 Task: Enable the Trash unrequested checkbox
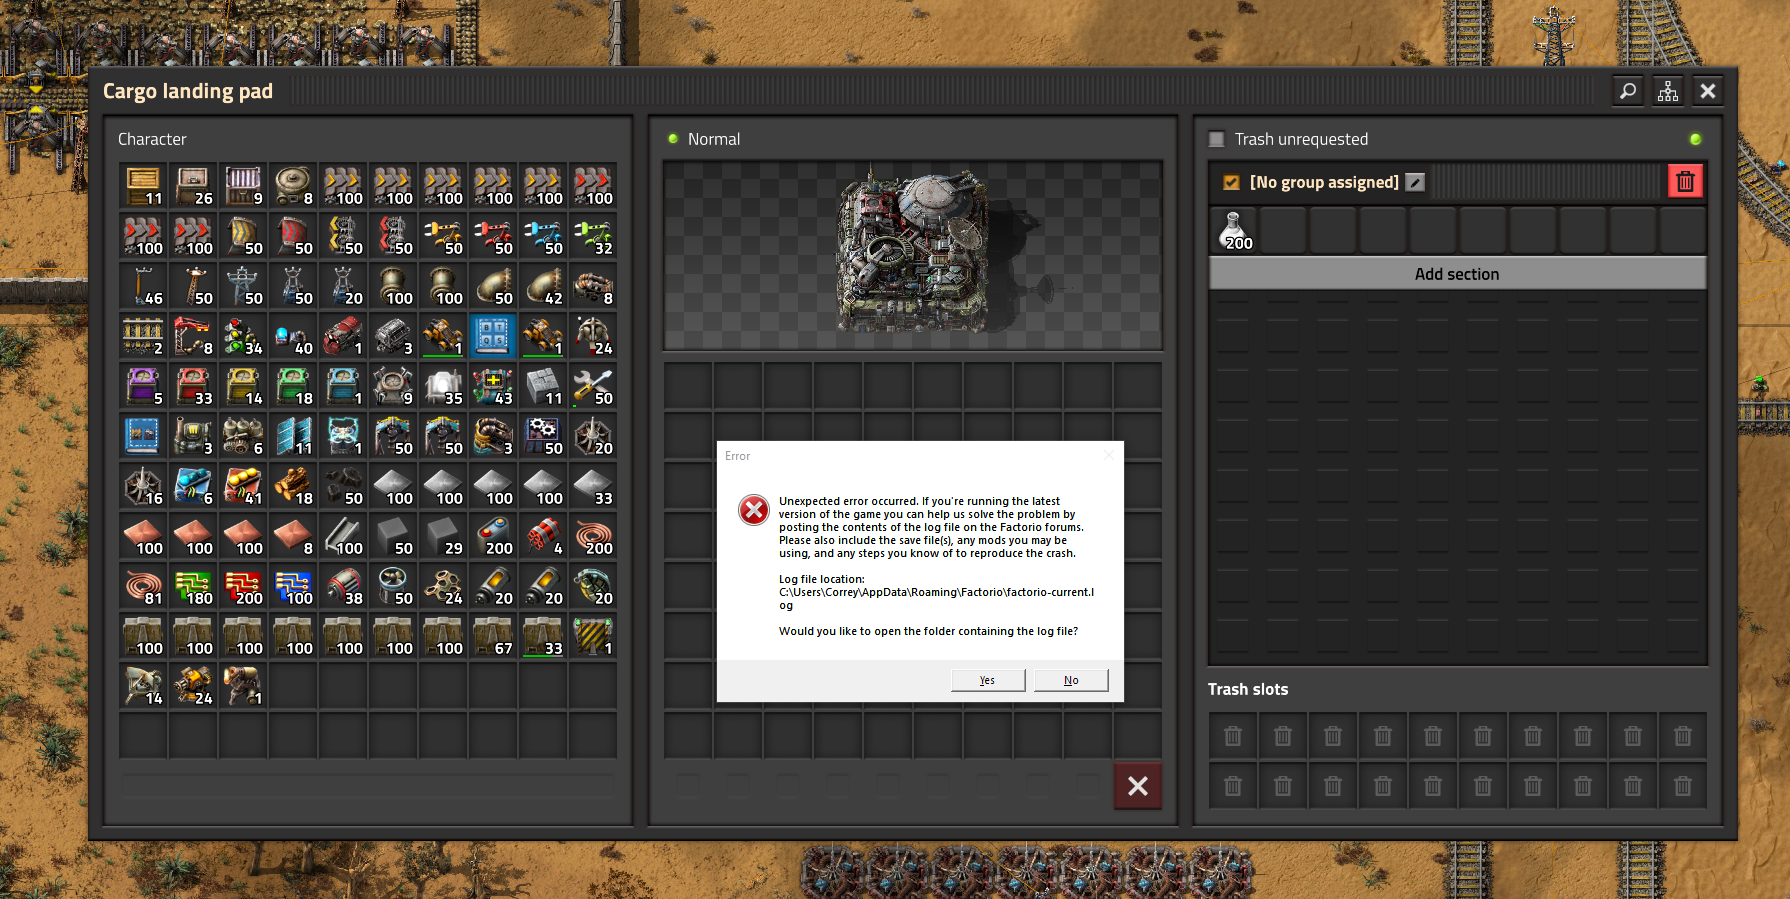click(x=1217, y=139)
